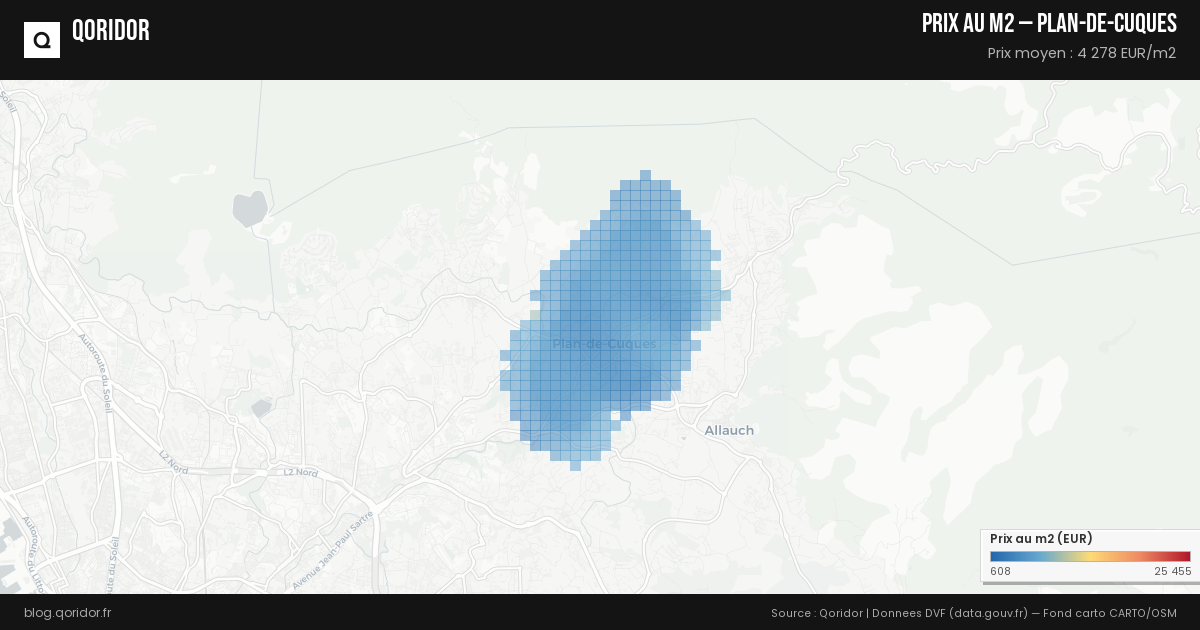Click the source attribution text in the footer
1200x630 pixels.
pos(973,612)
